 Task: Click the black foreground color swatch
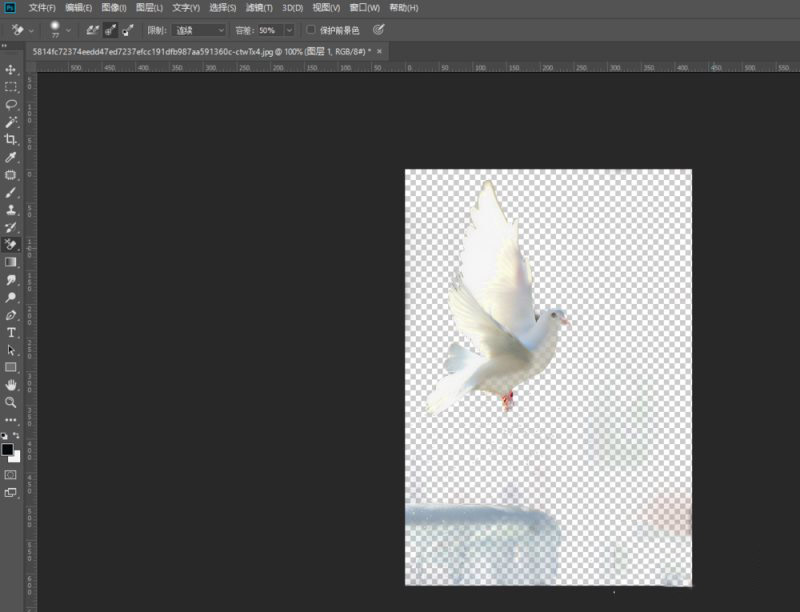point(8,450)
